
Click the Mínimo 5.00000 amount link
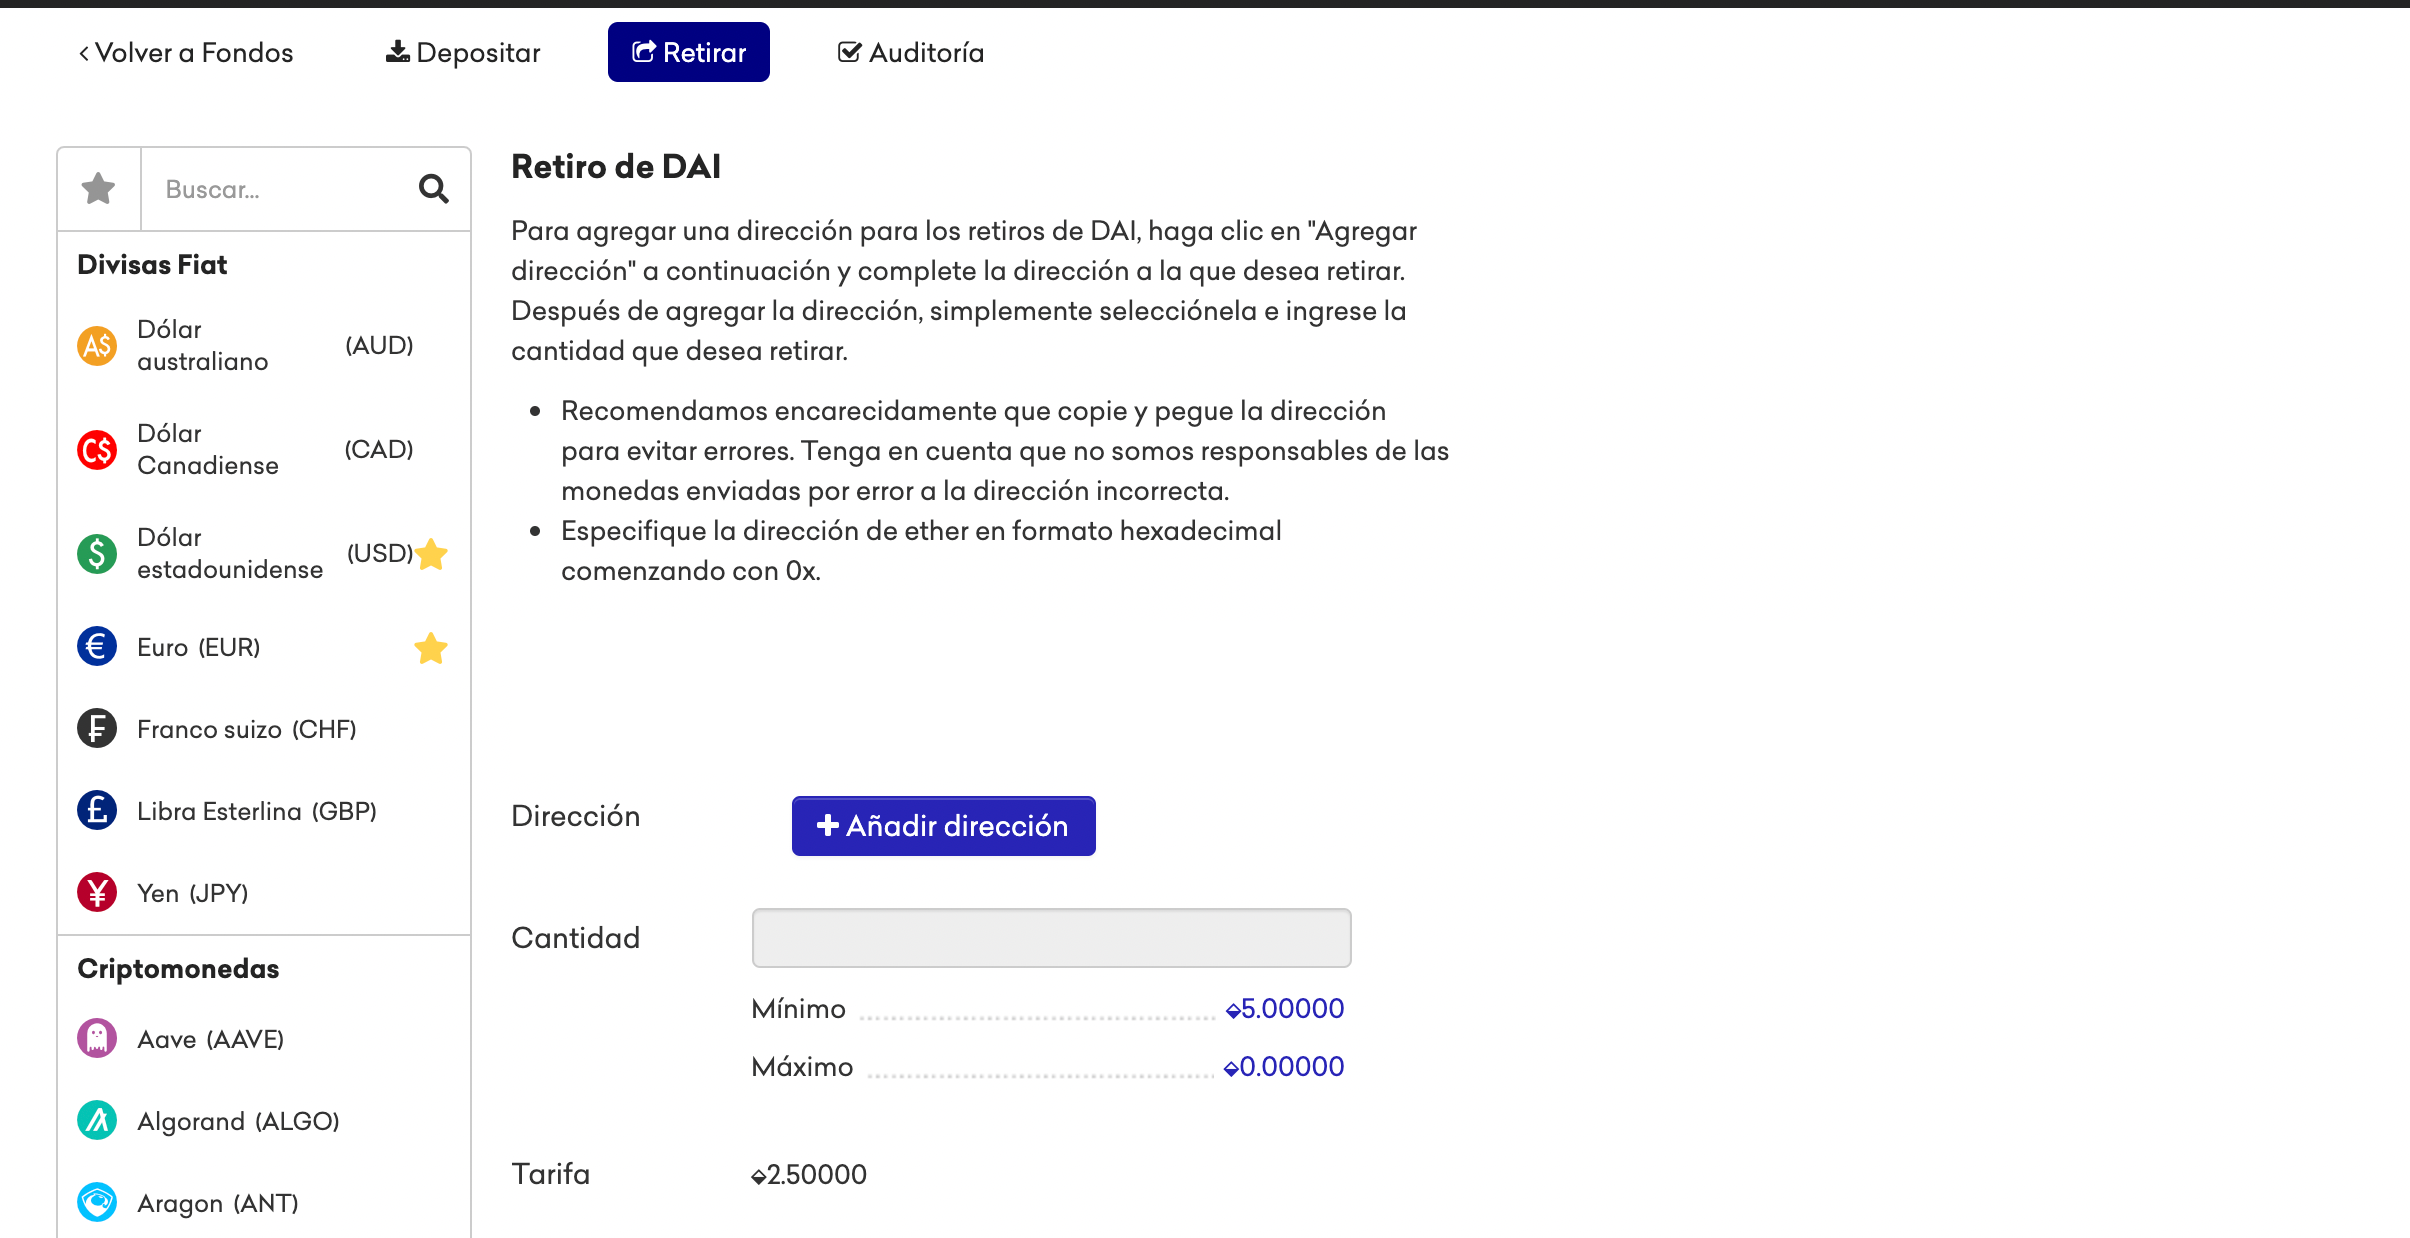pos(1285,1008)
